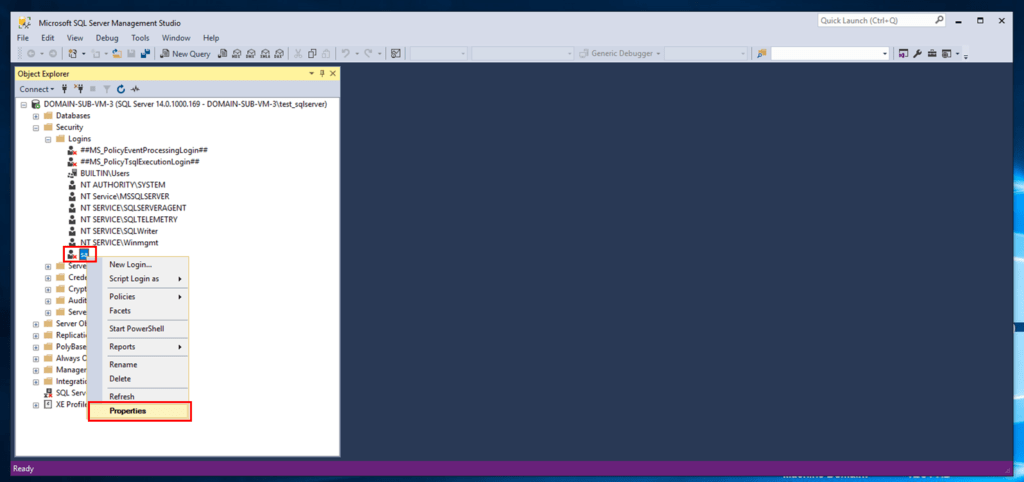Select the NT AUTHORITY\SYSTEM login
1024x482 pixels.
tap(122, 185)
